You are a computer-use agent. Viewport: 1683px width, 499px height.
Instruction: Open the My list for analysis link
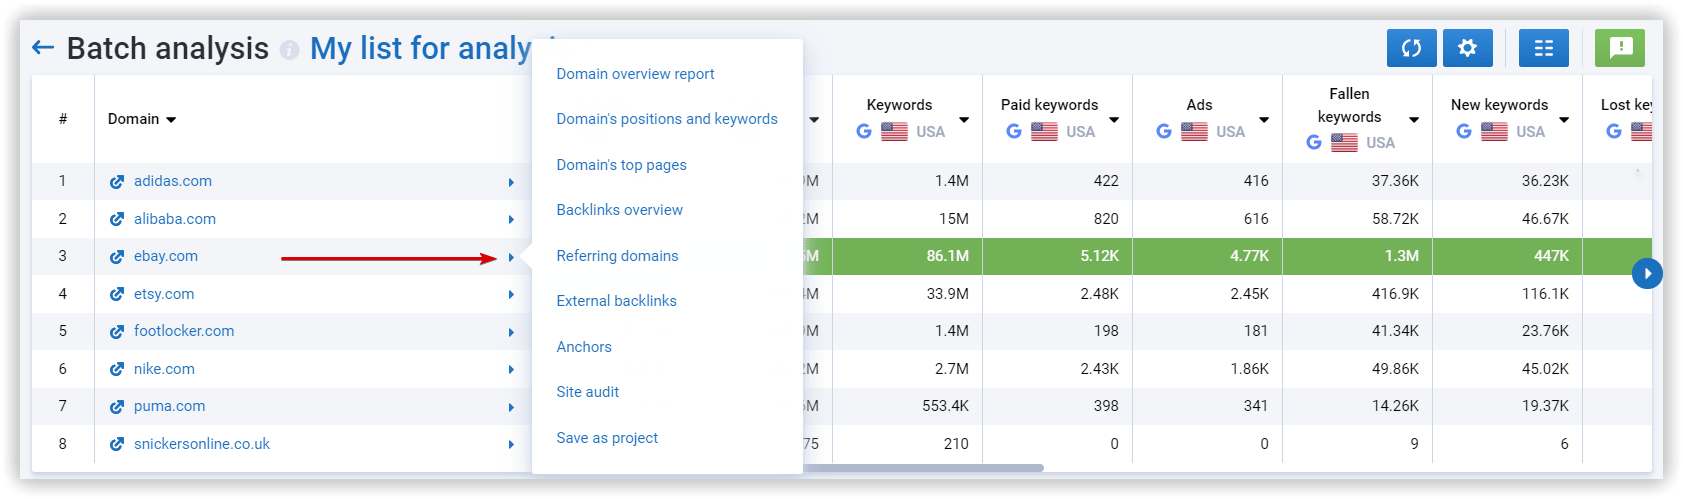point(421,48)
